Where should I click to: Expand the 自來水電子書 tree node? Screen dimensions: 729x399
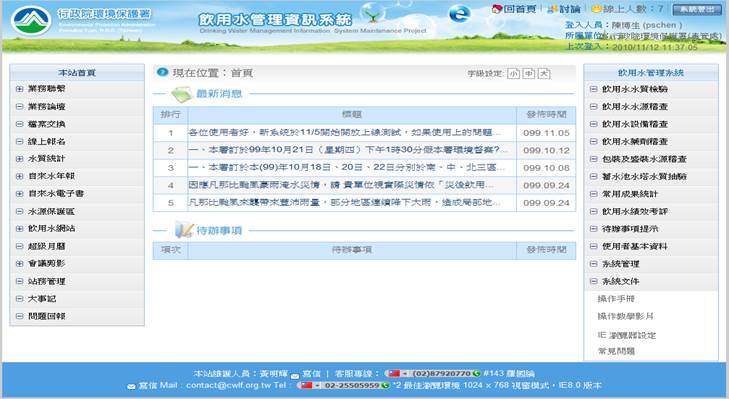pos(20,193)
